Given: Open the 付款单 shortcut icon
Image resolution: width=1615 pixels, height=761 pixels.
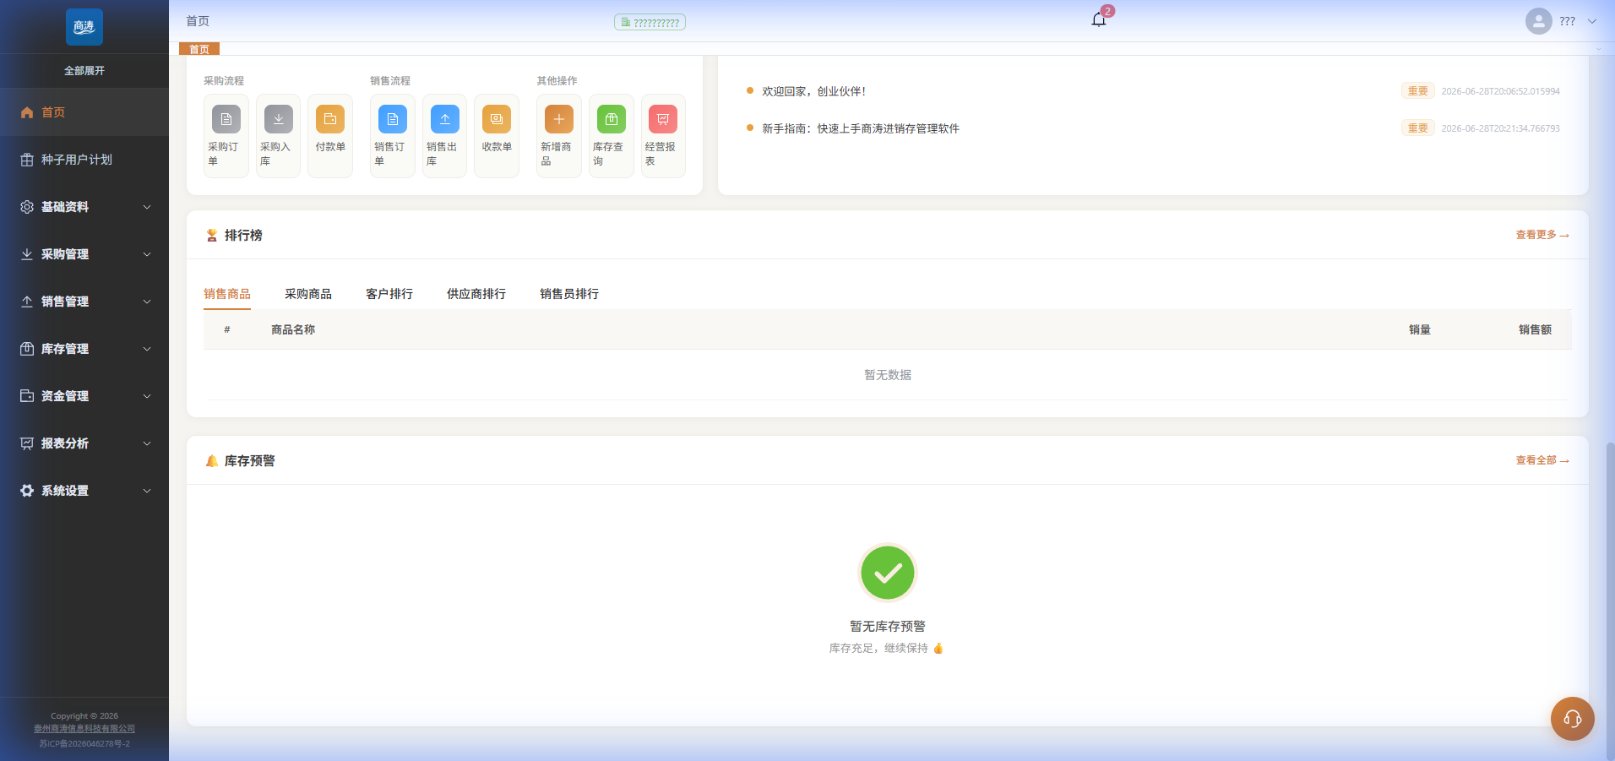Looking at the screenshot, I should click(x=330, y=119).
